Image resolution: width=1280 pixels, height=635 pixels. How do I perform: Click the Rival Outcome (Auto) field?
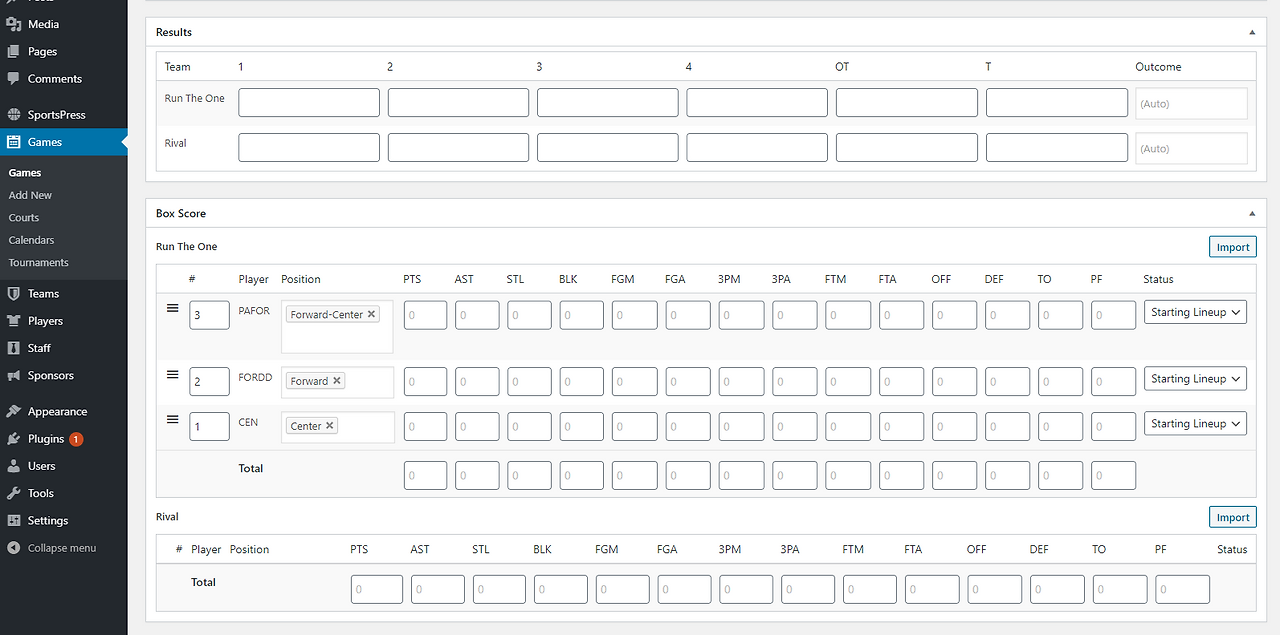(1191, 148)
